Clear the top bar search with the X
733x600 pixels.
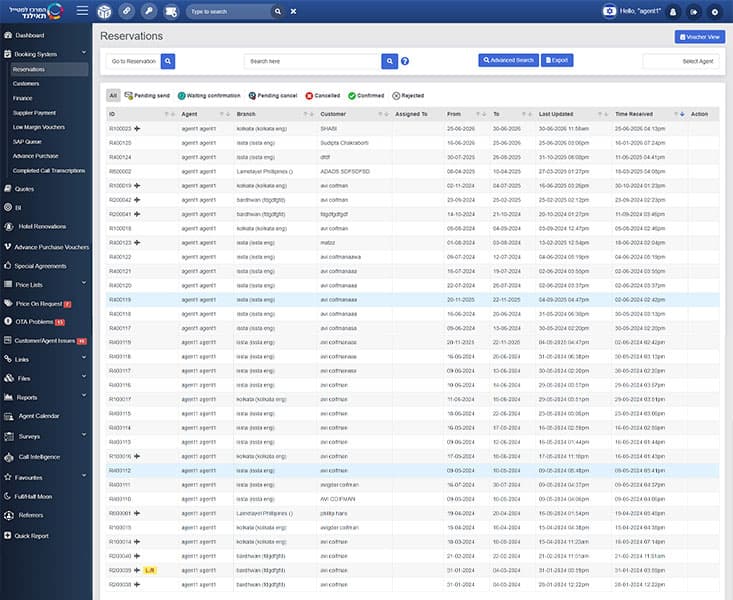click(293, 11)
